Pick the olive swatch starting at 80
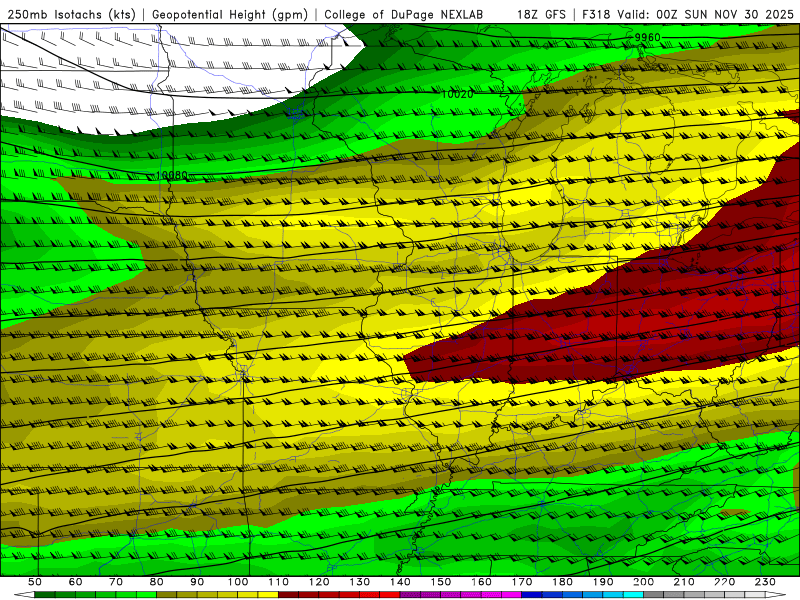 pos(166,594)
